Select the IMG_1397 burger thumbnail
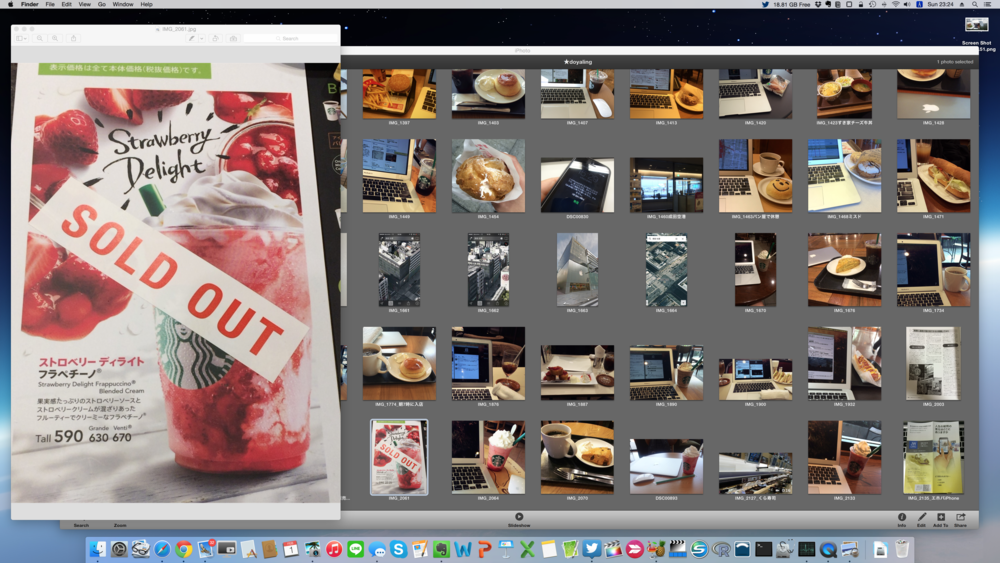This screenshot has width=1000, height=563. click(x=399, y=94)
